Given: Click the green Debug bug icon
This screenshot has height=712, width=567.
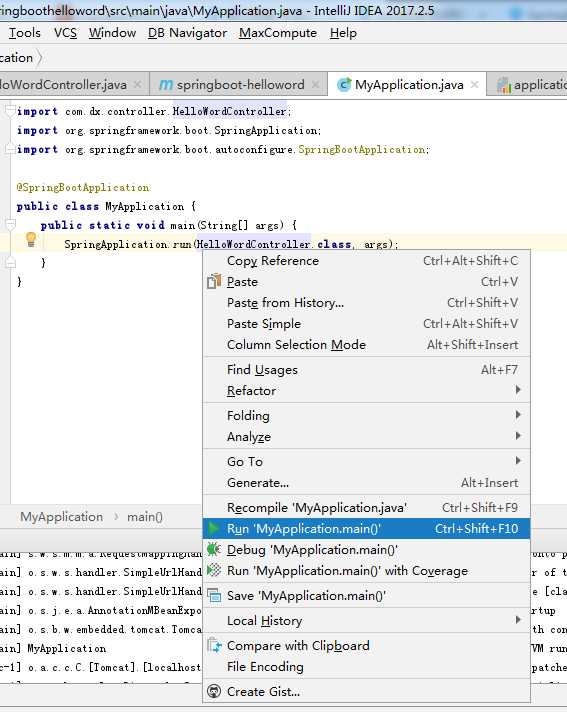Looking at the screenshot, I should pyautogui.click(x=213, y=549).
